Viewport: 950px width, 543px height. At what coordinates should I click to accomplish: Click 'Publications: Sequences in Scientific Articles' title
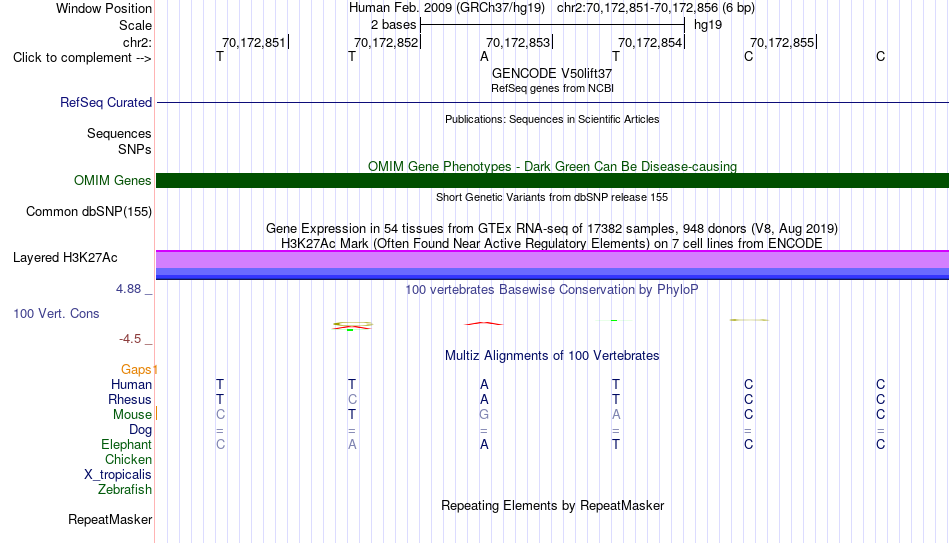[x=552, y=119]
